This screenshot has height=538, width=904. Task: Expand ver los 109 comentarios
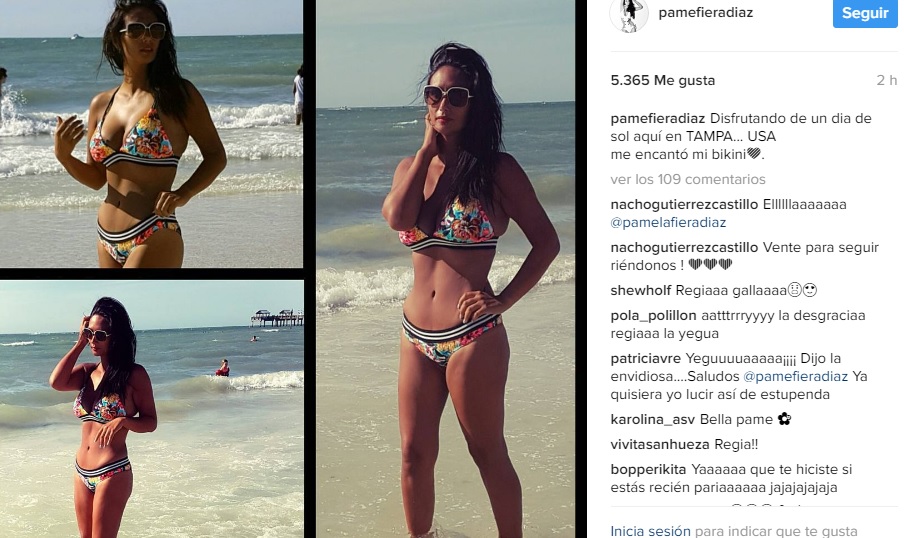point(688,179)
